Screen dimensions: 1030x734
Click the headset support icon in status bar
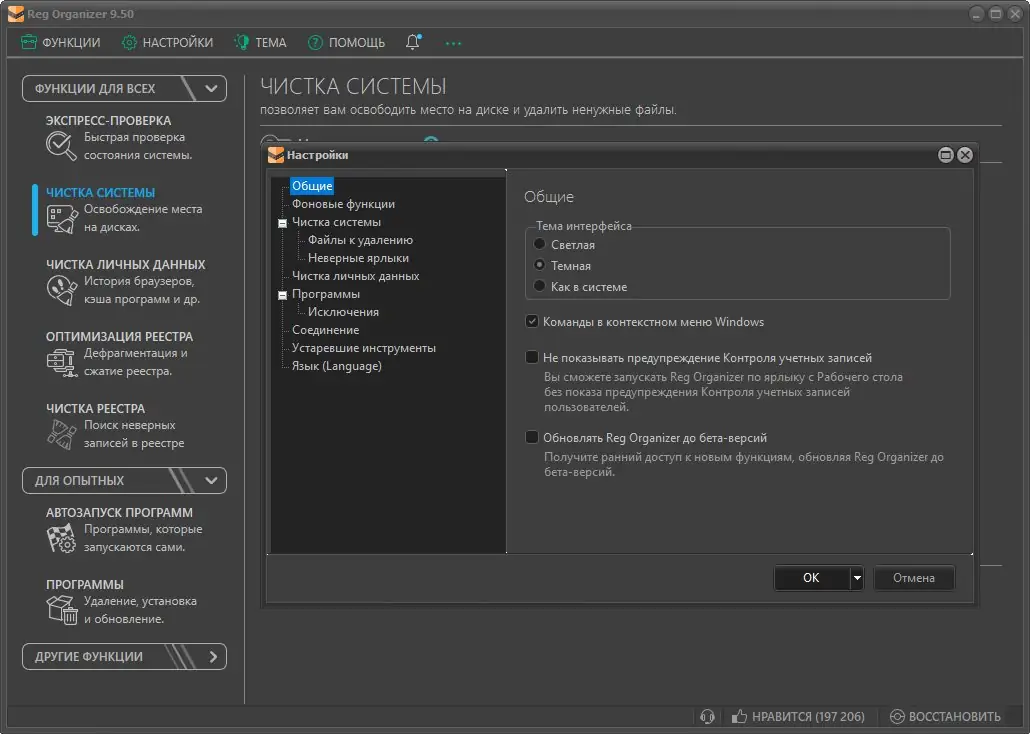(x=707, y=716)
